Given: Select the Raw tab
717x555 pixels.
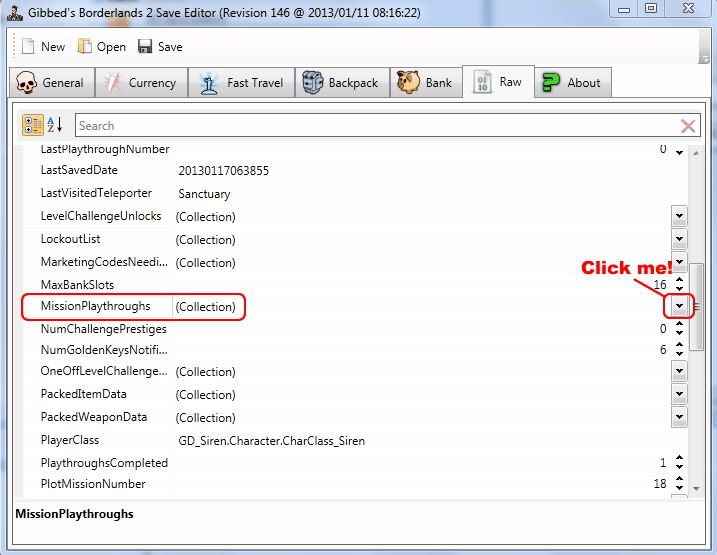Looking at the screenshot, I should tap(498, 82).
